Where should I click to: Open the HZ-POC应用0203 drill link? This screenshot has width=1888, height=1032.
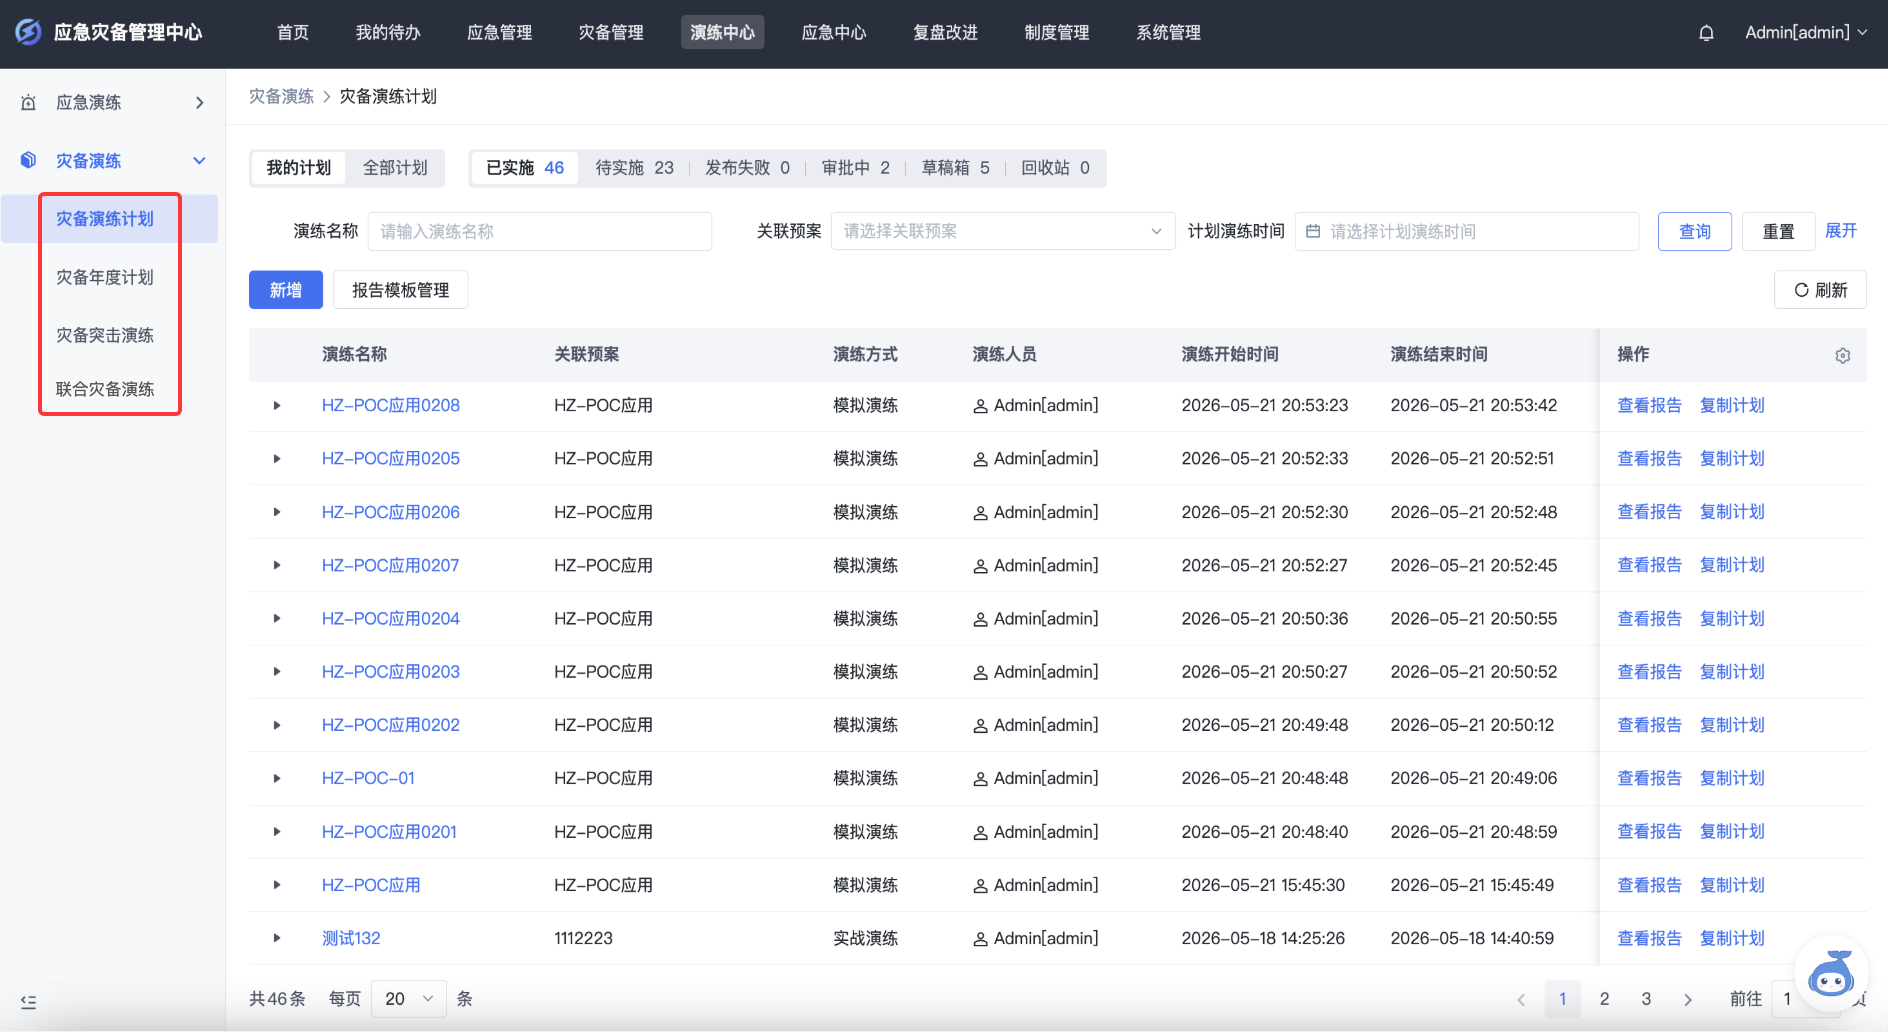click(x=391, y=672)
